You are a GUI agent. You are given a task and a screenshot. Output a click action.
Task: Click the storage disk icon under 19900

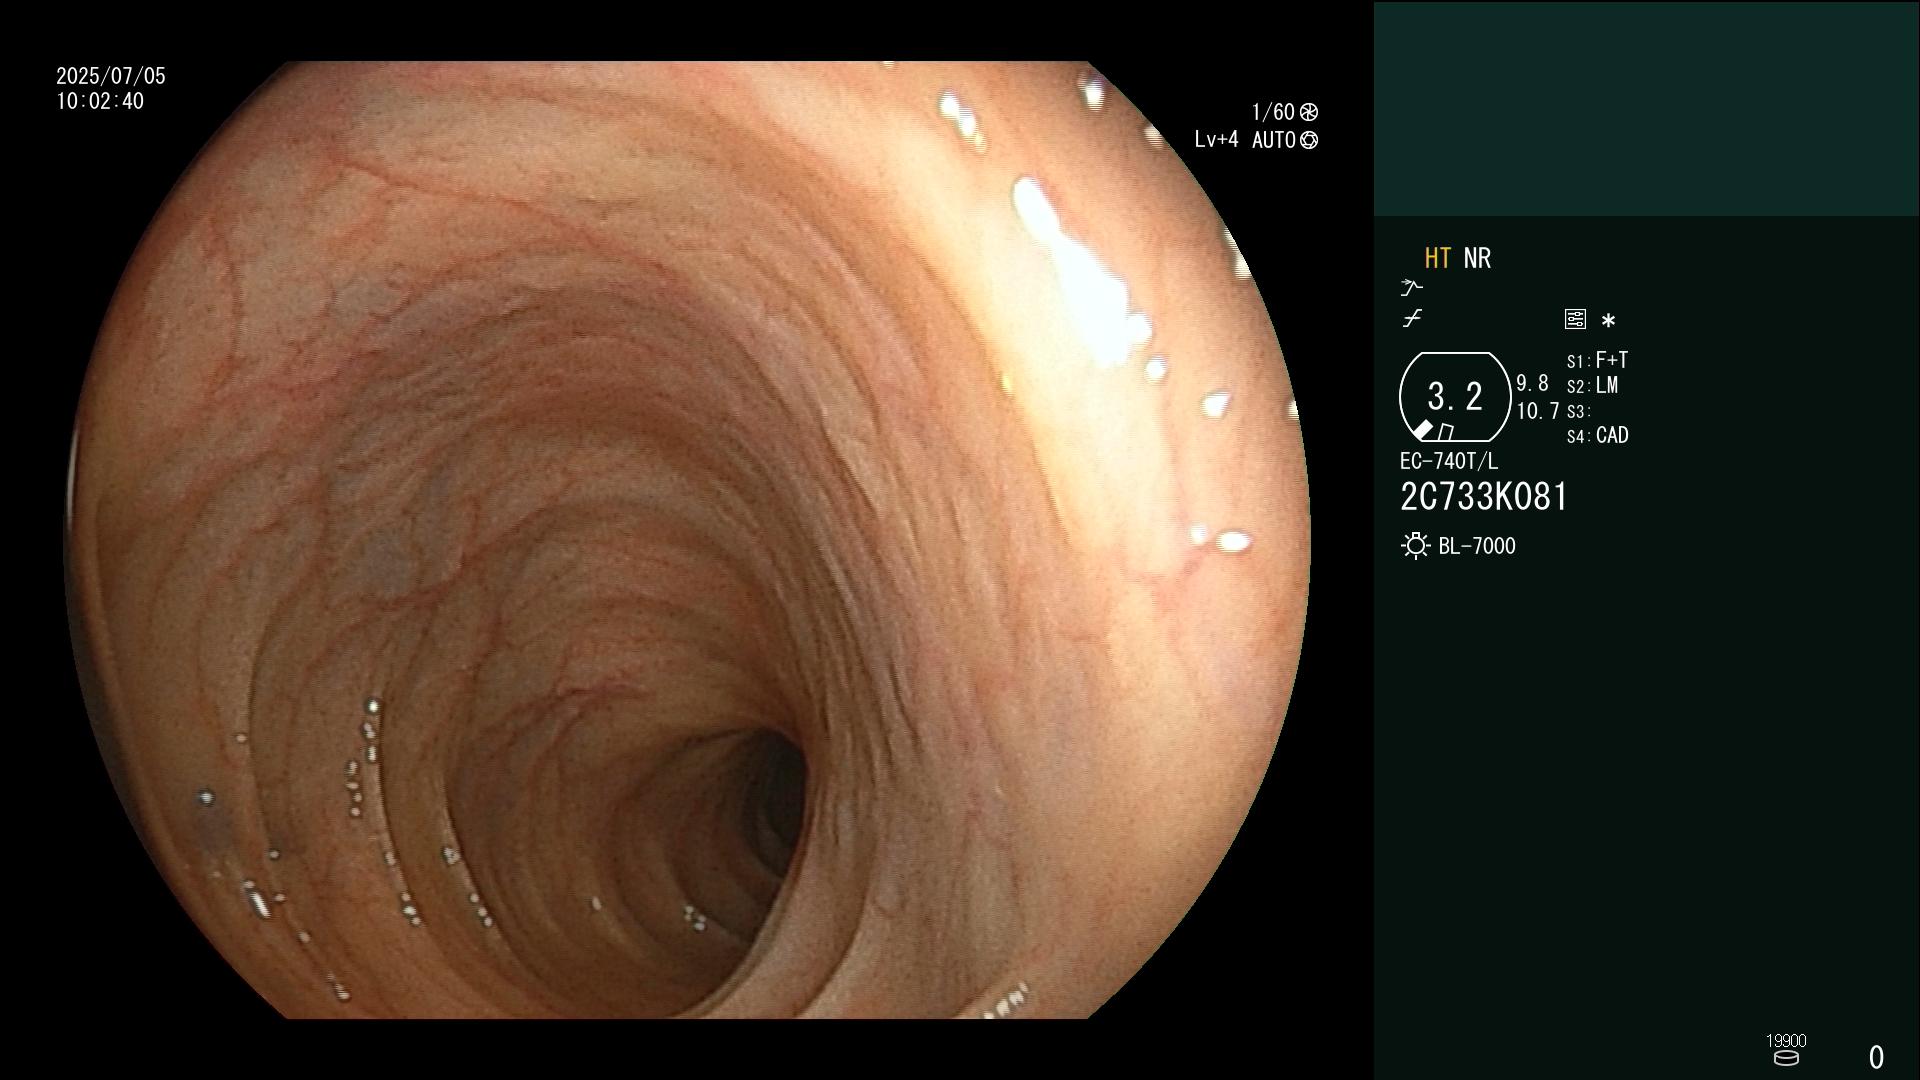pos(1786,1058)
